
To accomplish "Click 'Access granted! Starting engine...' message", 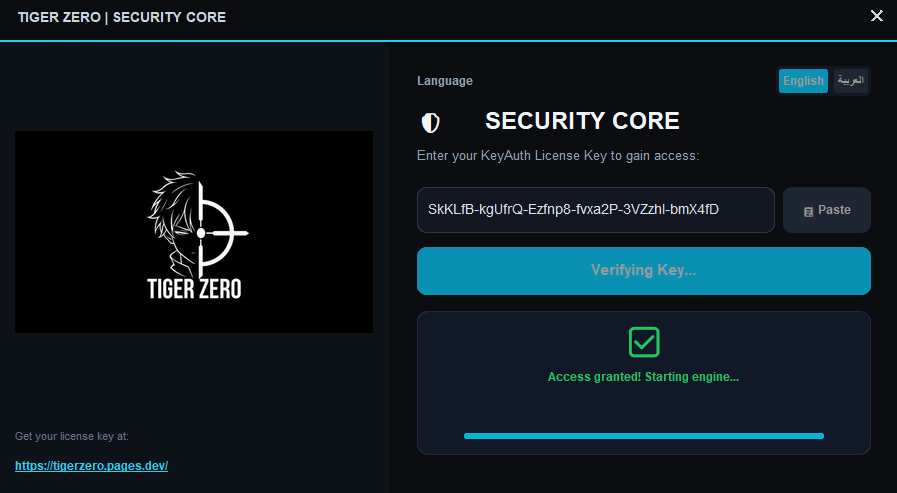I will [x=644, y=377].
